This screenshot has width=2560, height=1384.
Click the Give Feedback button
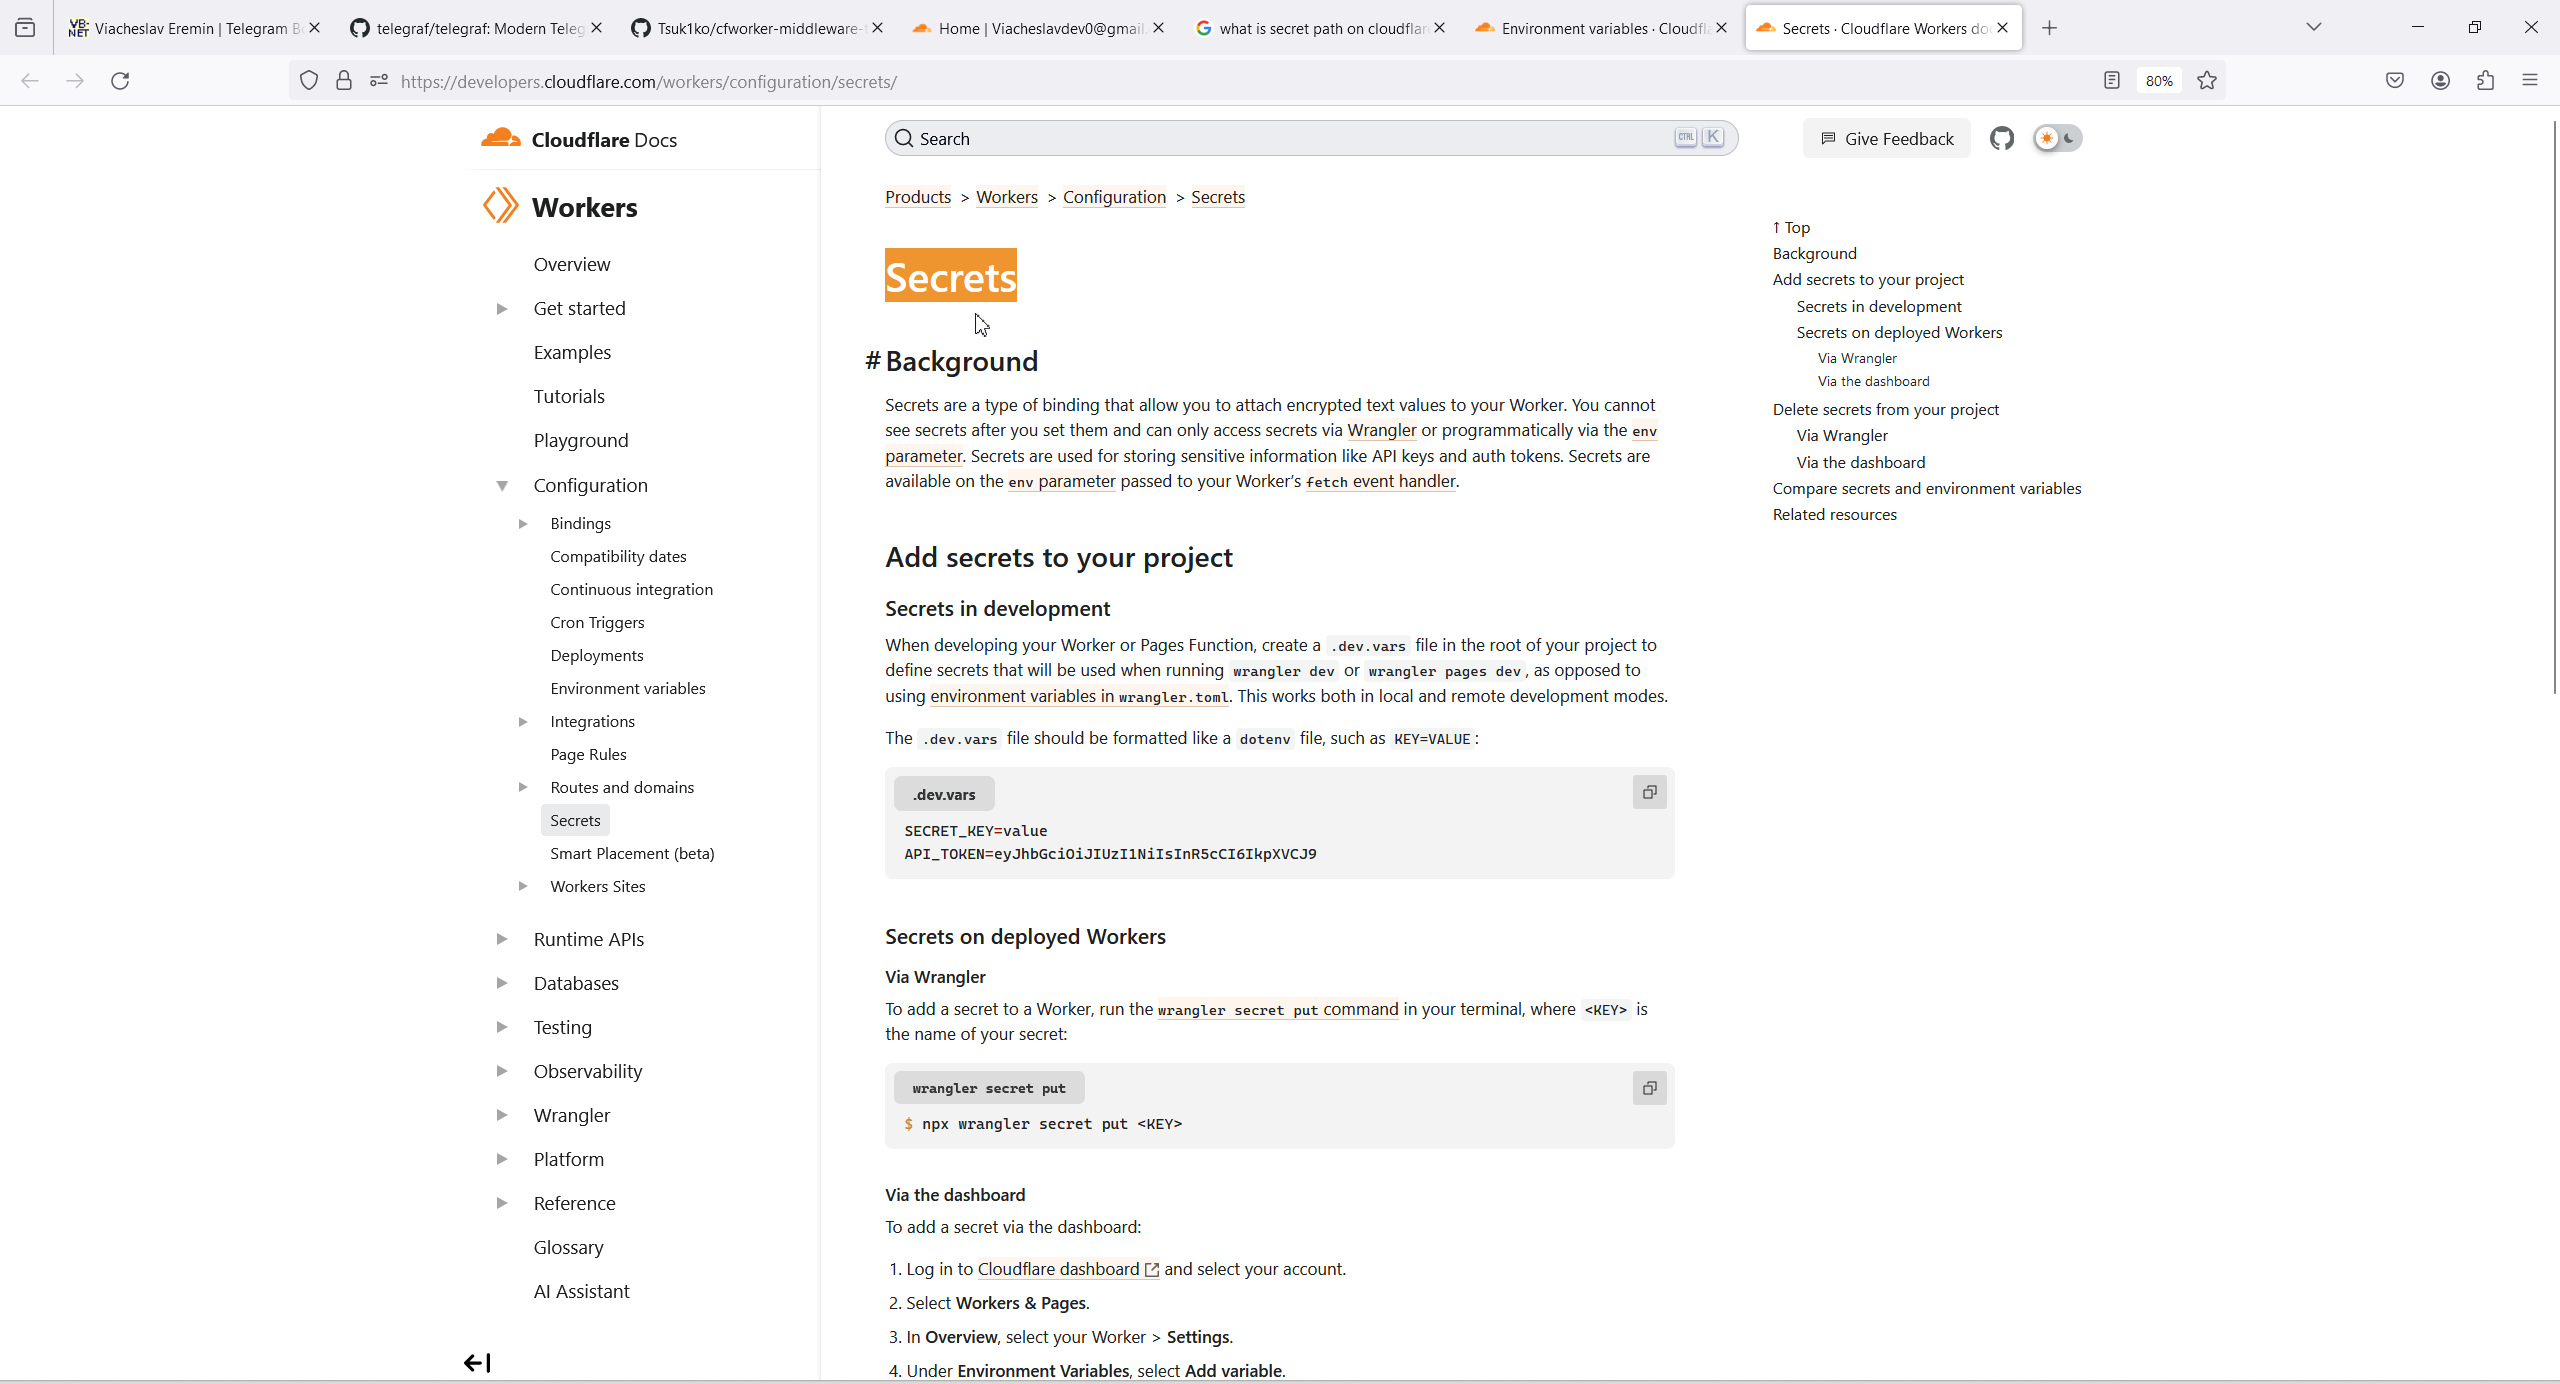1886,139
